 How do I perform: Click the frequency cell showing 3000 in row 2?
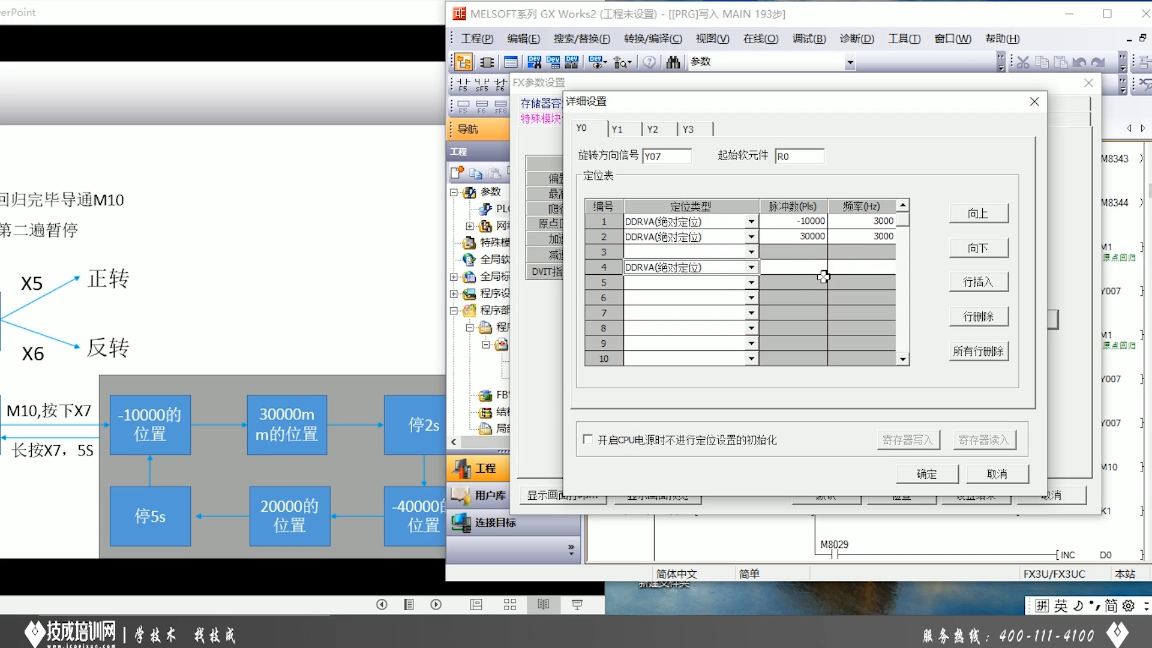click(x=862, y=237)
